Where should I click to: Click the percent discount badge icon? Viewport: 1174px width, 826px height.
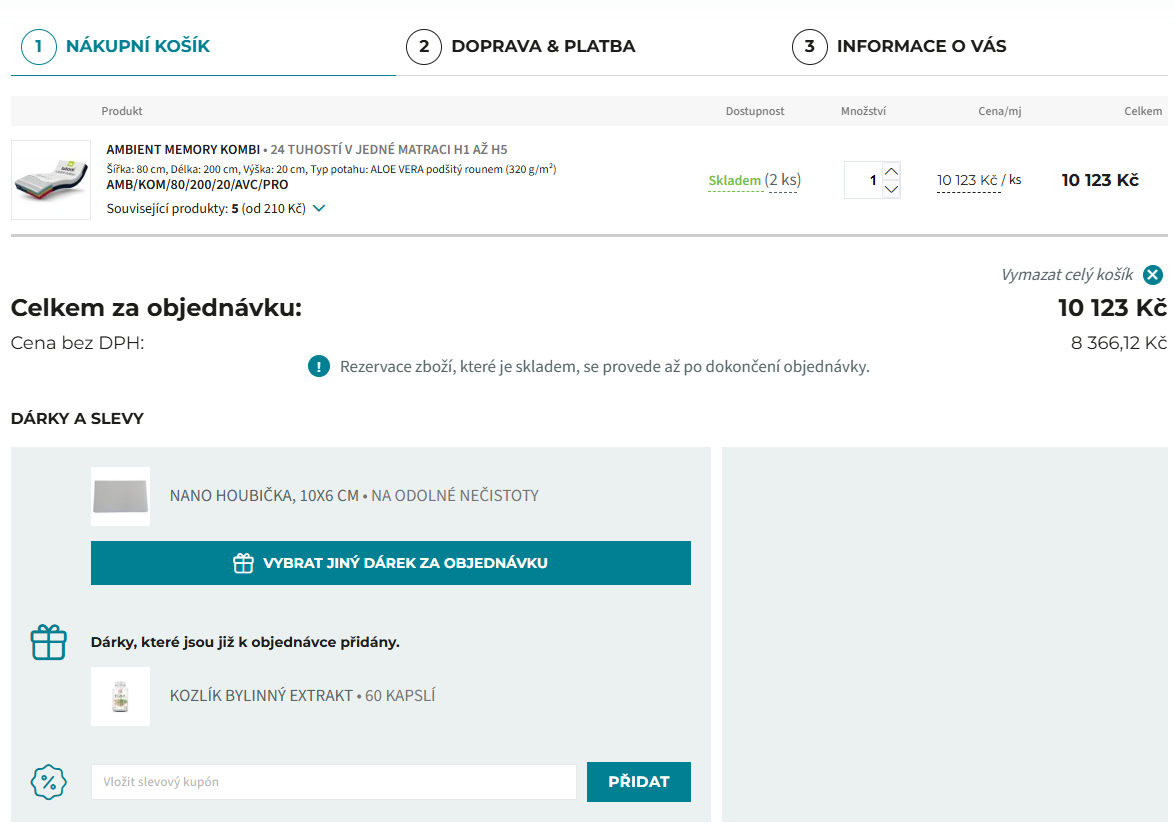click(48, 782)
